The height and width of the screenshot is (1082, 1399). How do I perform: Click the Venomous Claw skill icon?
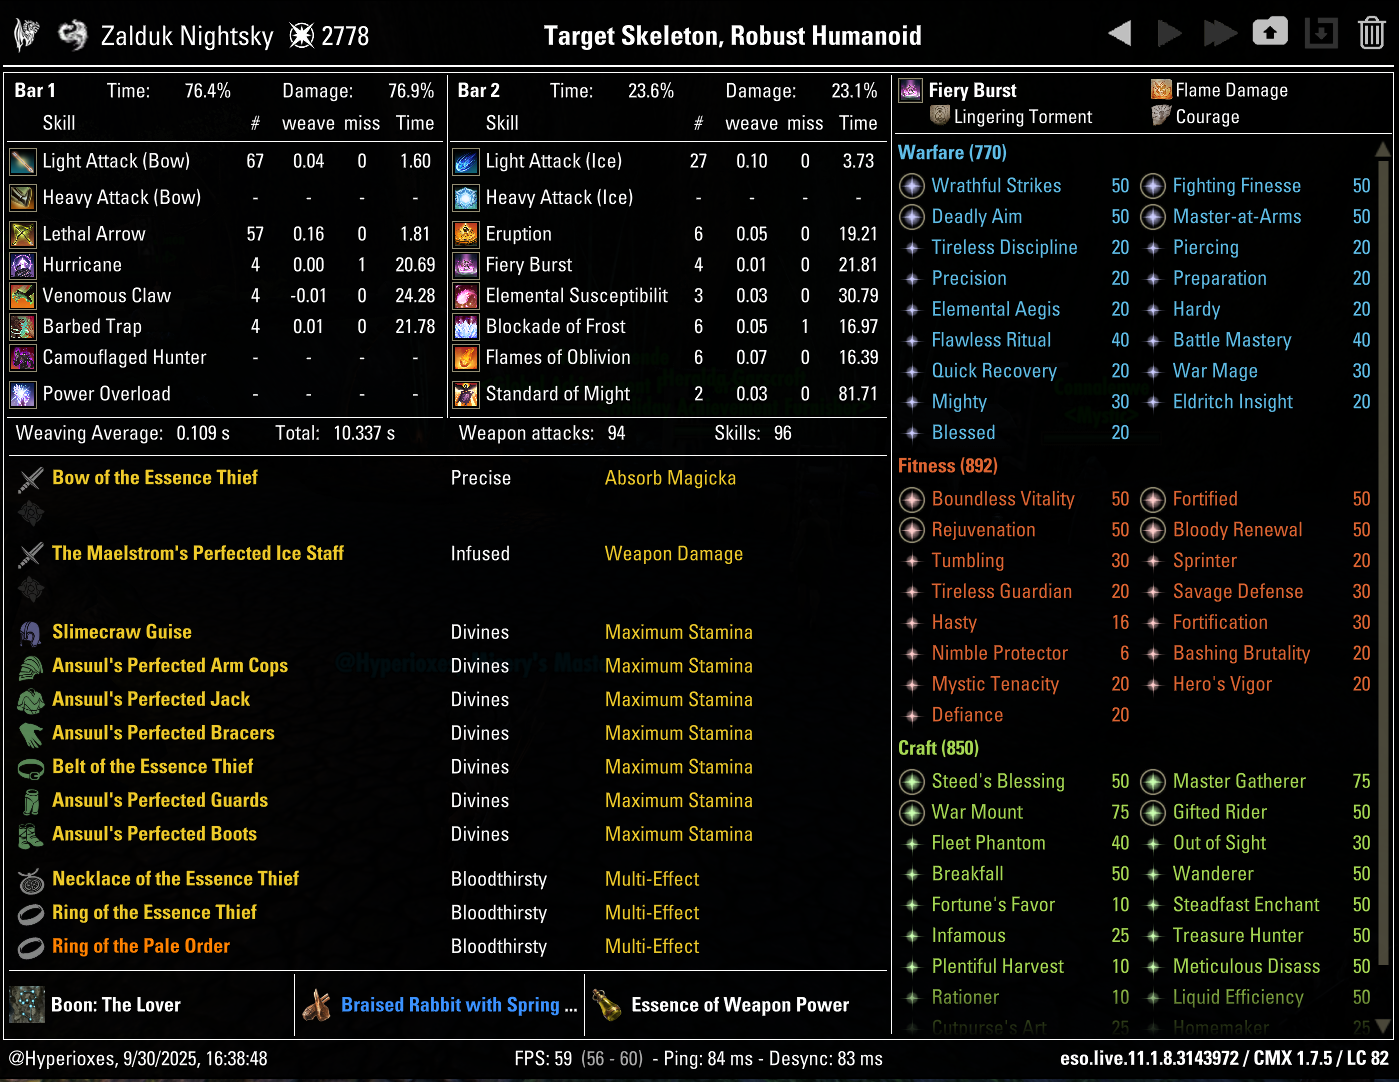23,296
